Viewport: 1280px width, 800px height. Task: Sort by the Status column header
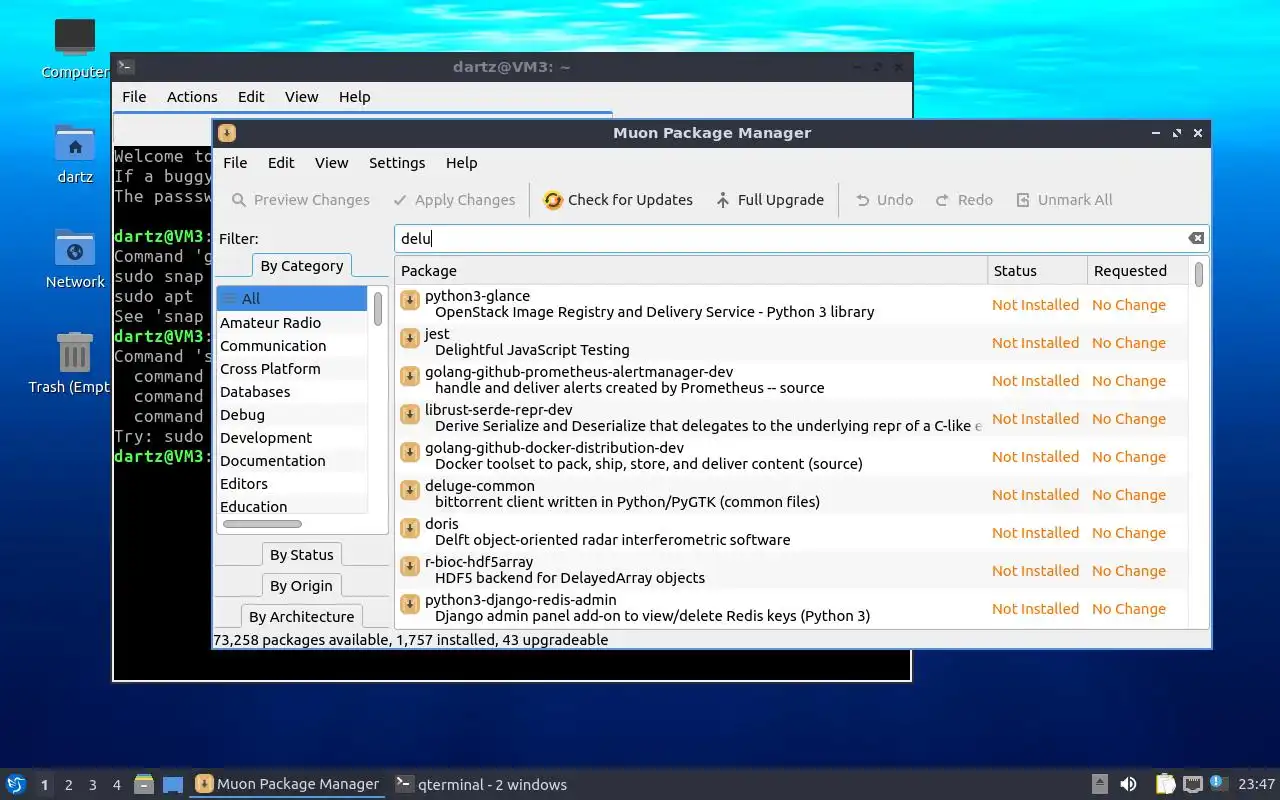1037,271
